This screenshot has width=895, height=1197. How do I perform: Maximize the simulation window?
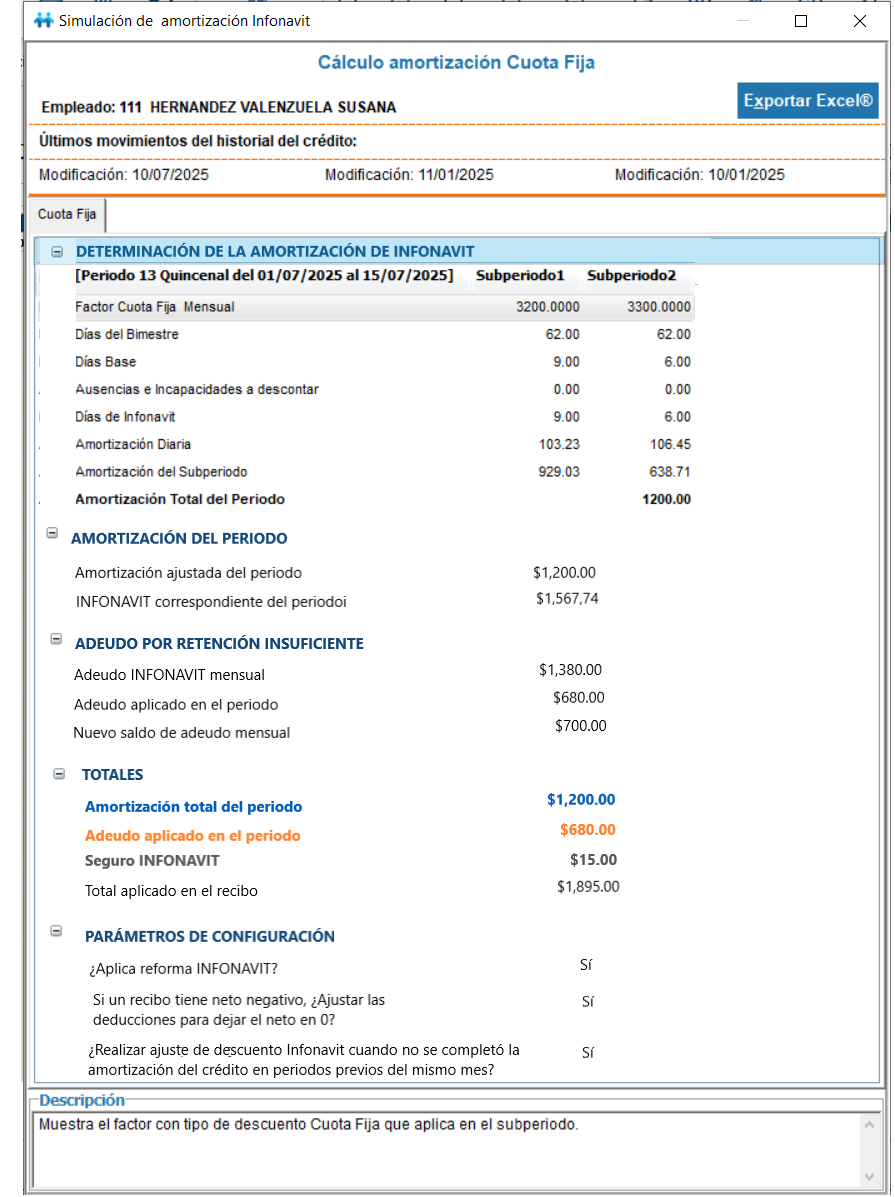point(800,21)
